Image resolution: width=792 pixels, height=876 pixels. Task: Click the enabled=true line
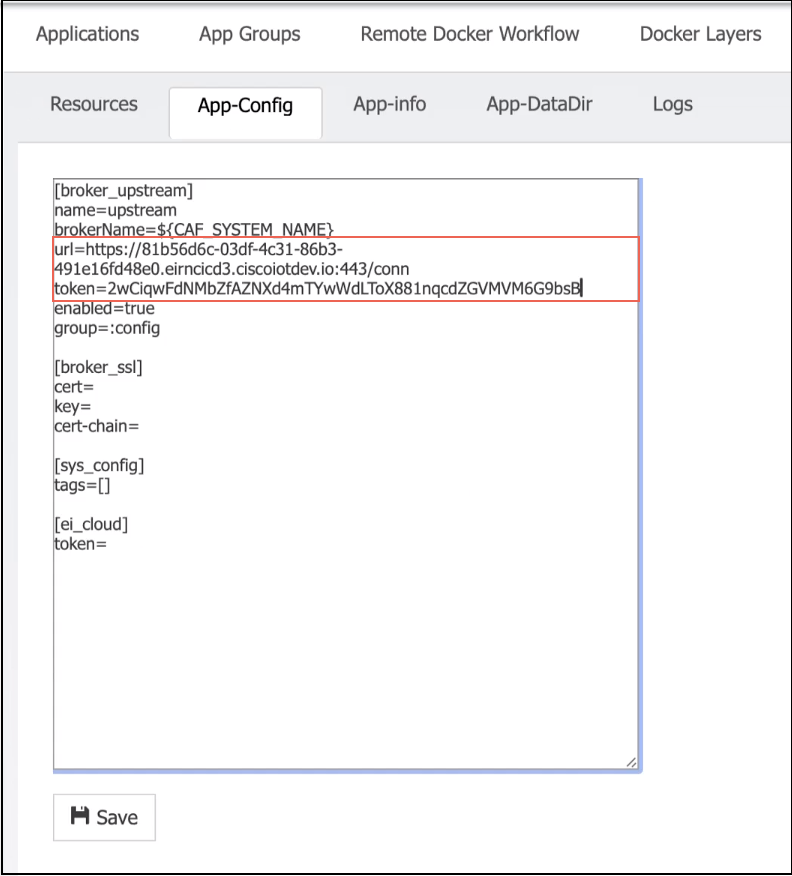pyautogui.click(x=104, y=308)
